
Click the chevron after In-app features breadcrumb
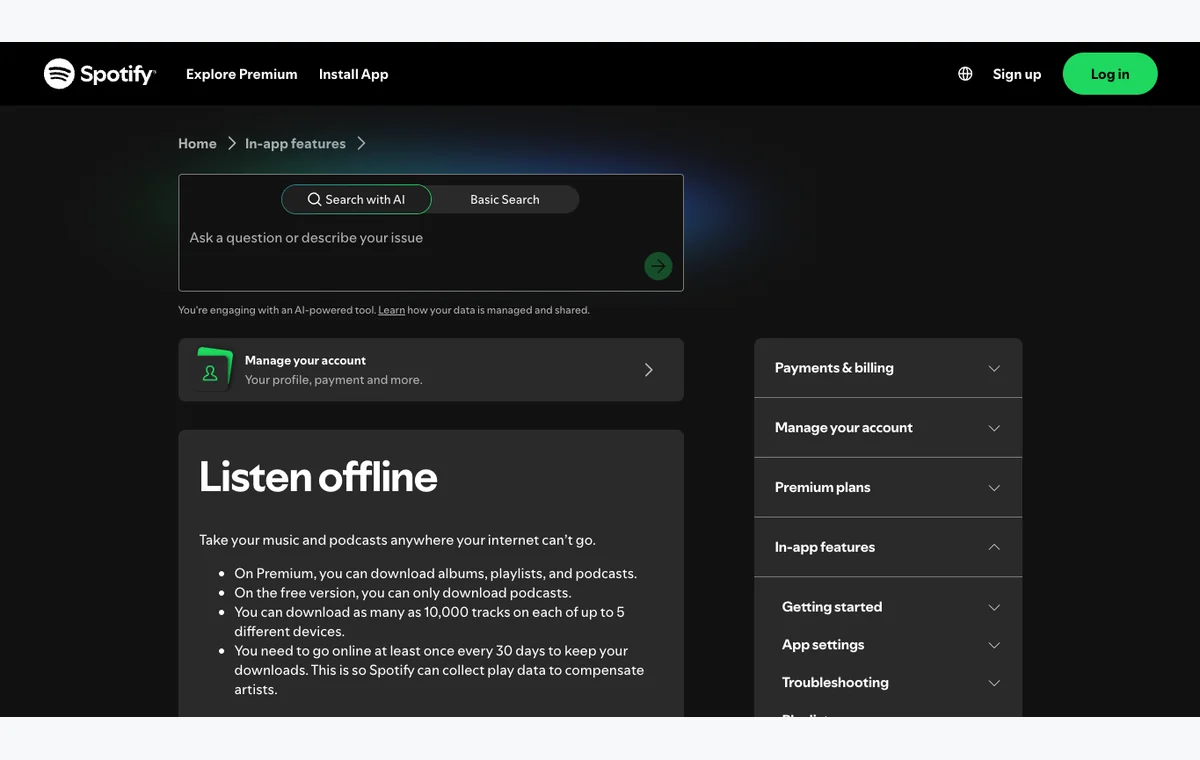click(x=361, y=144)
